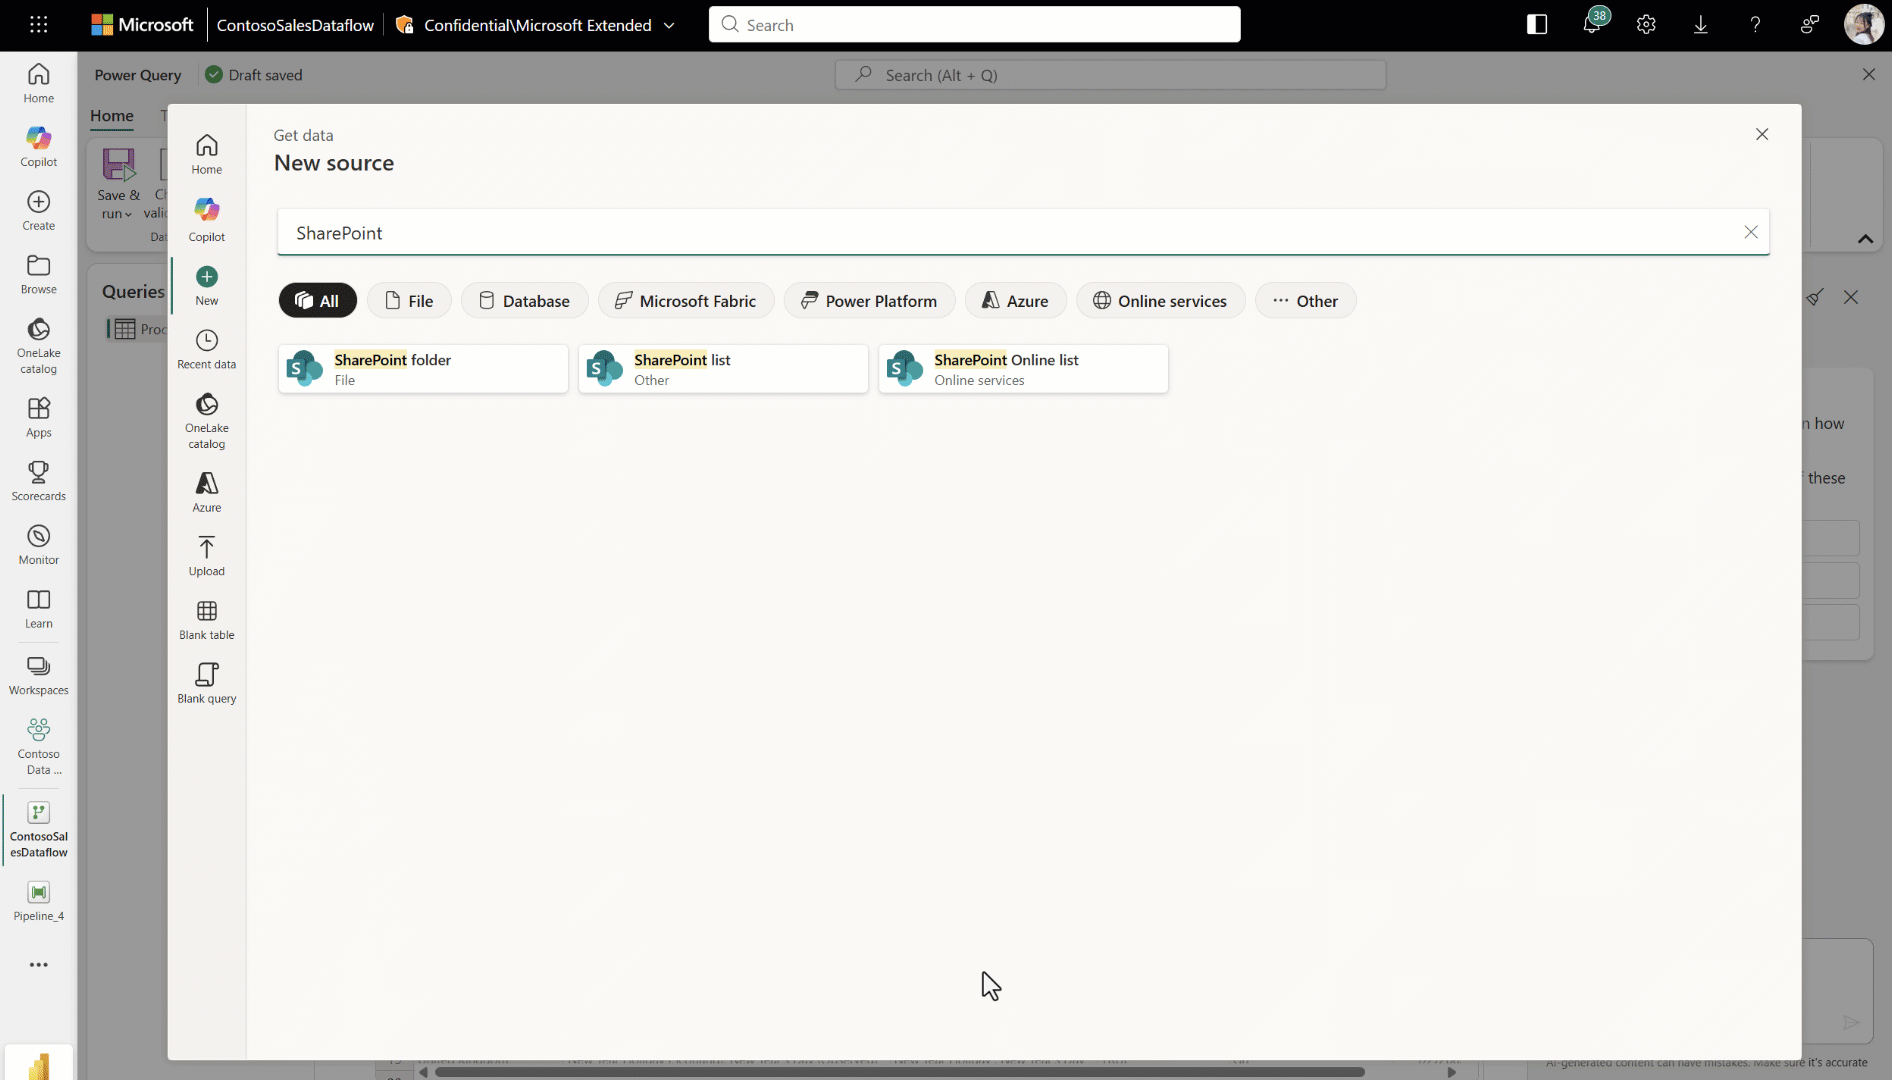
Task: Collapse the ribbon with the chevron
Action: tap(1865, 239)
